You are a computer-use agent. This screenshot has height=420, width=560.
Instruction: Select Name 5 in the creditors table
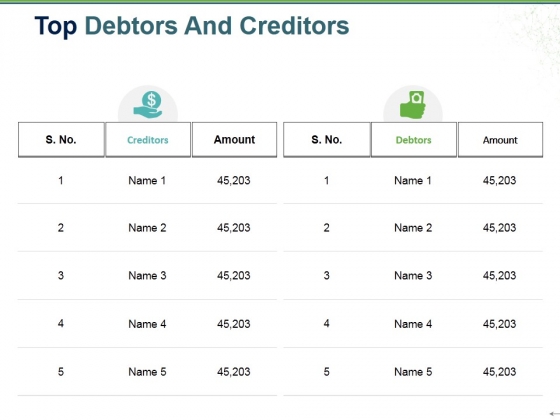pos(147,371)
